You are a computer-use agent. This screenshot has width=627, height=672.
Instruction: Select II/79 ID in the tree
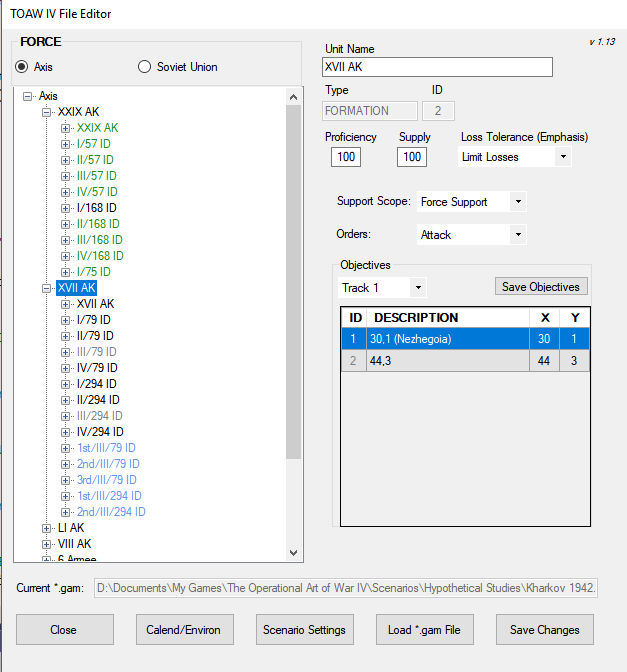coord(95,336)
